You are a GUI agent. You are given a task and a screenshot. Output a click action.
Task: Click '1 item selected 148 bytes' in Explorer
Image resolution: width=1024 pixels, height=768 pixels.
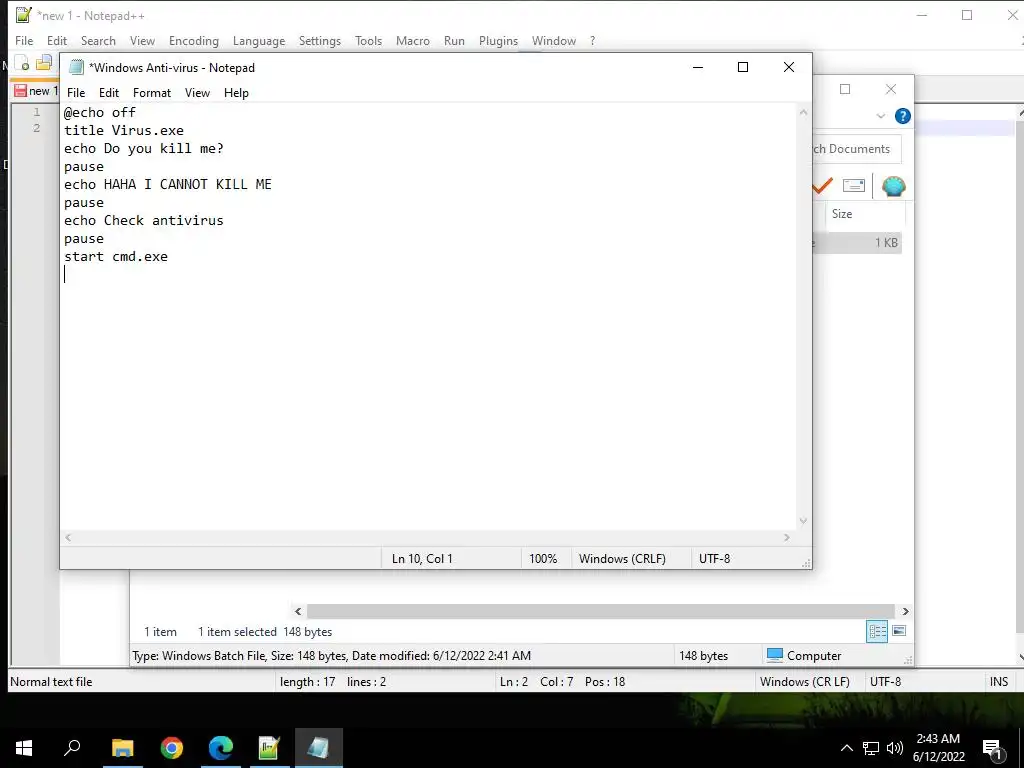[265, 632]
